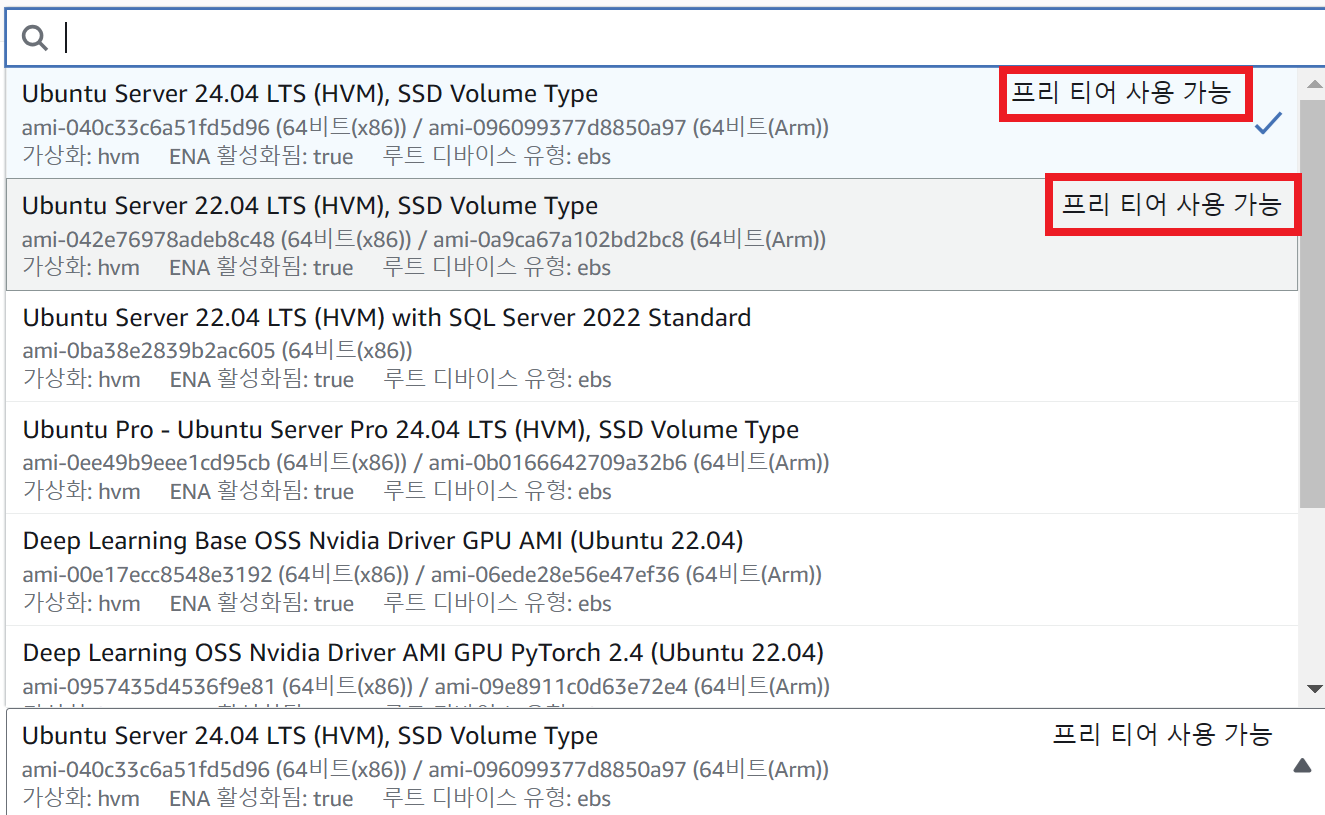Click free tier label on Ubuntu 22.04 row
Viewport: 1325px width, 815px height.
1171,205
